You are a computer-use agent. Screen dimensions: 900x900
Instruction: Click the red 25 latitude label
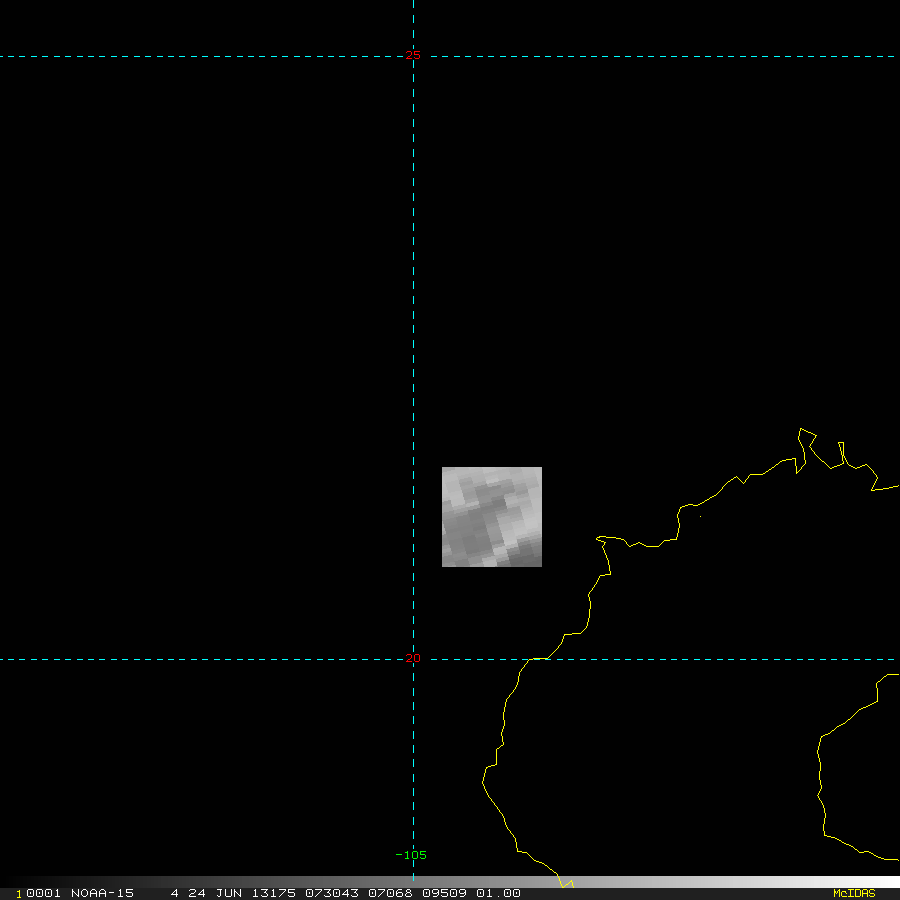coord(413,56)
